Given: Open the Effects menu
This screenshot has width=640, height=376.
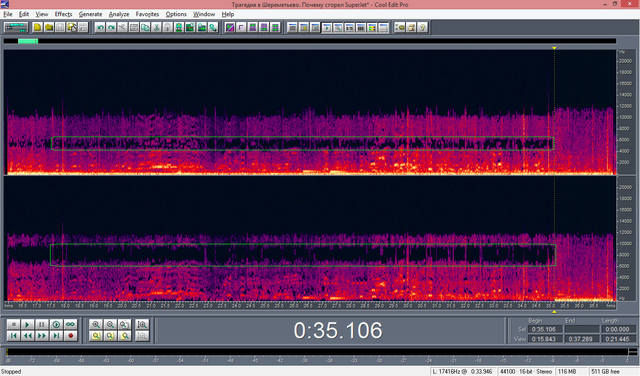Looking at the screenshot, I should pos(63,14).
